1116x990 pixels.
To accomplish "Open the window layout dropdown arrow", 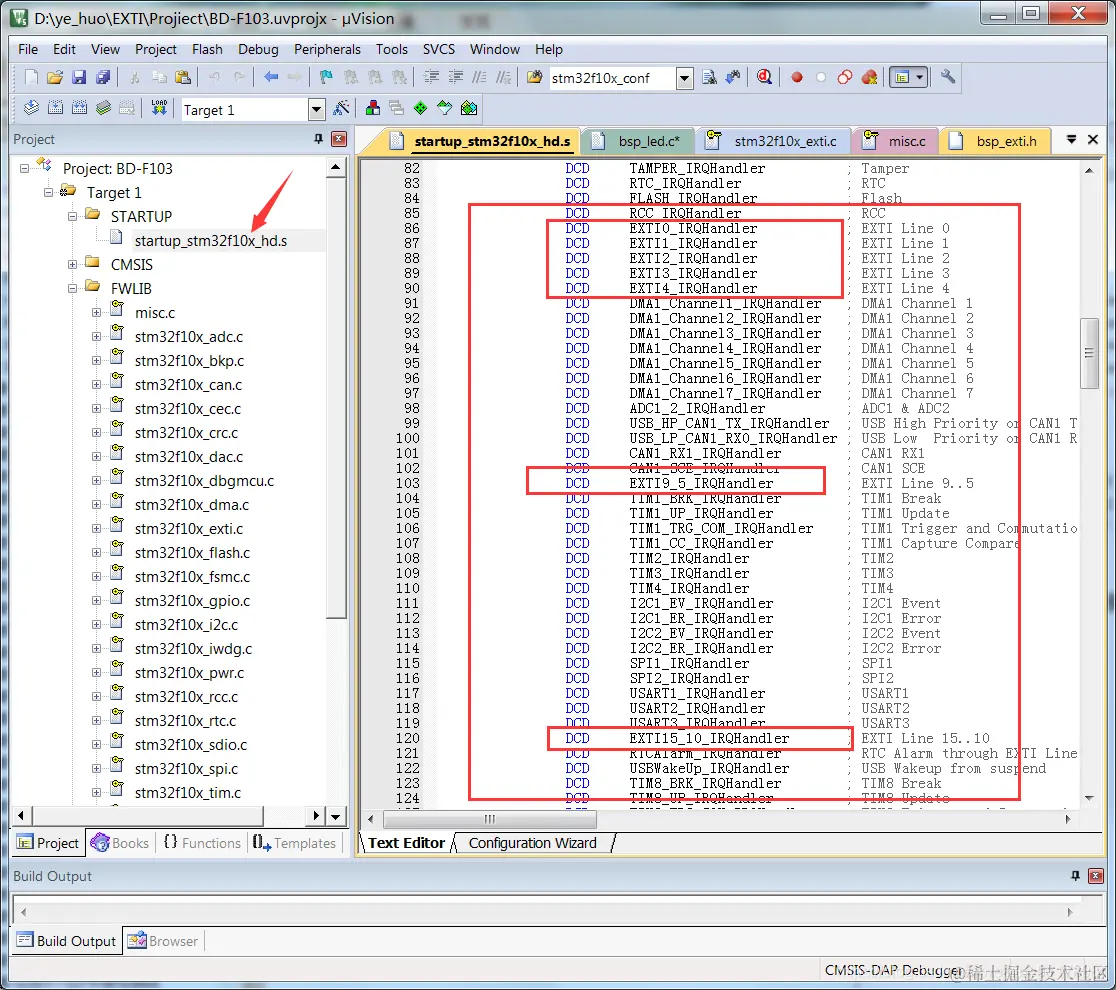I will pyautogui.click(x=920, y=77).
